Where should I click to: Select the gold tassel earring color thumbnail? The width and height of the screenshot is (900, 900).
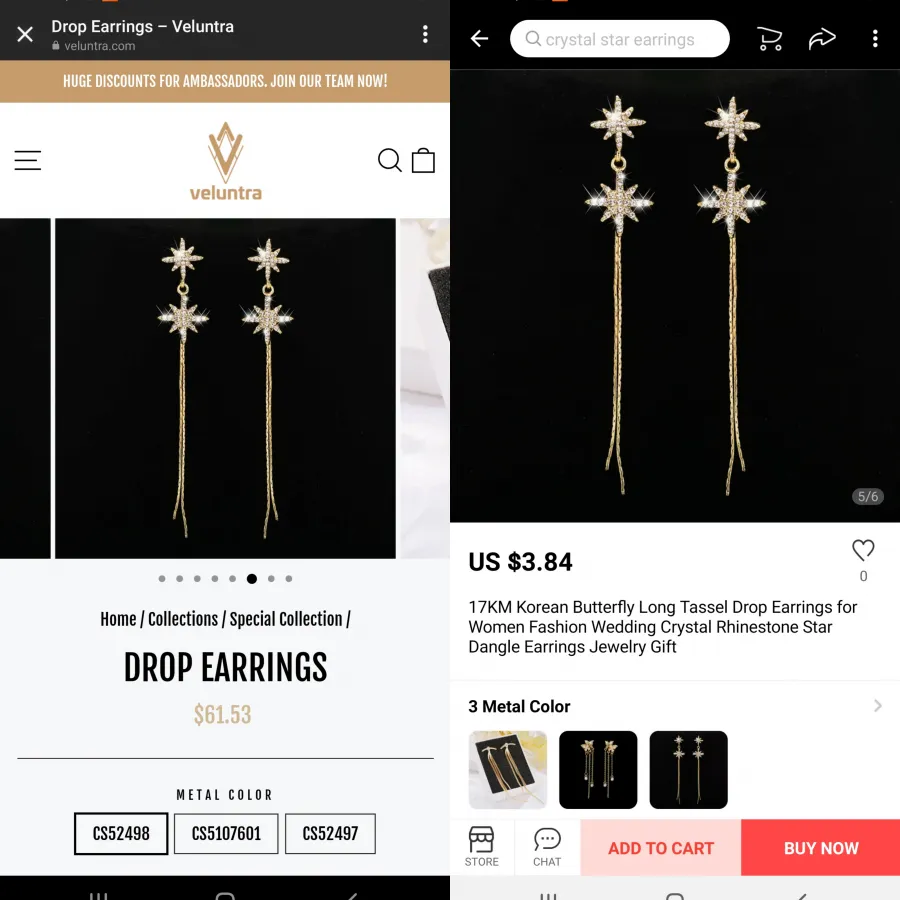508,770
